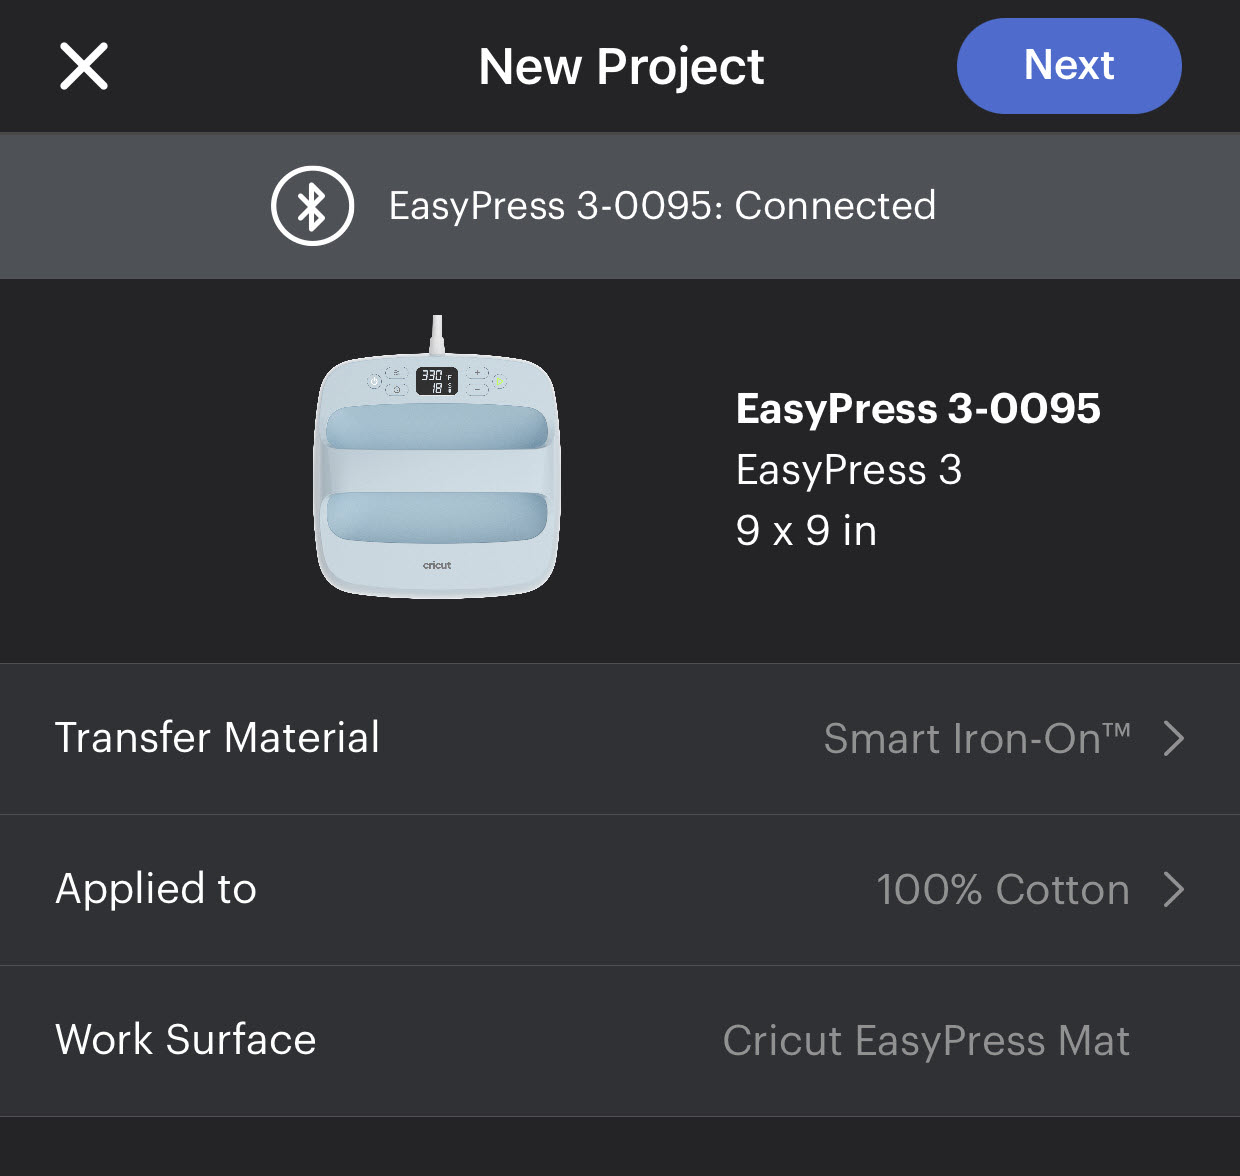Tap the Work Surface row label
The image size is (1240, 1176).
186,1040
